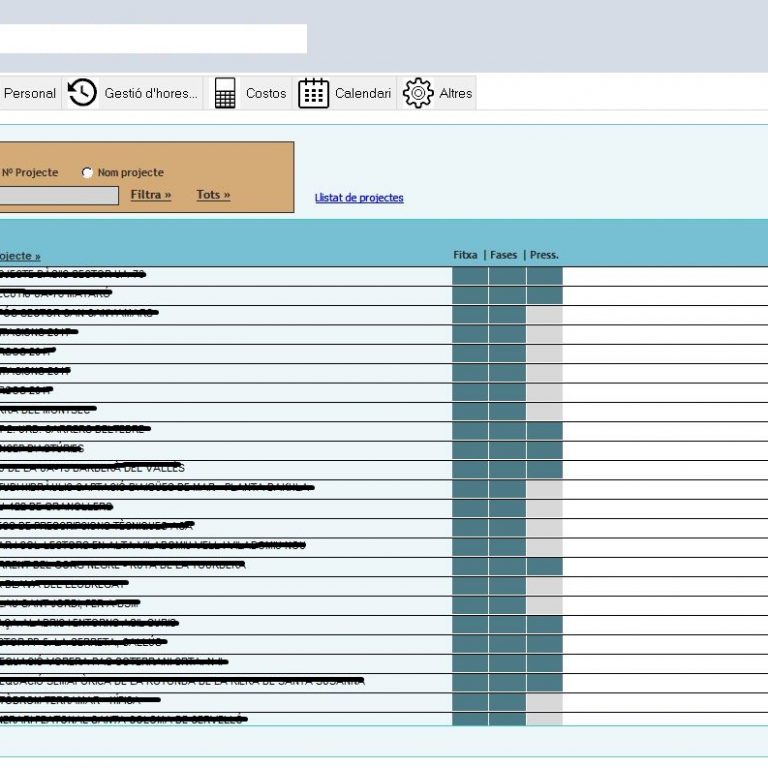
Task: Sort by the Projecte » column header
Action: tap(20, 256)
